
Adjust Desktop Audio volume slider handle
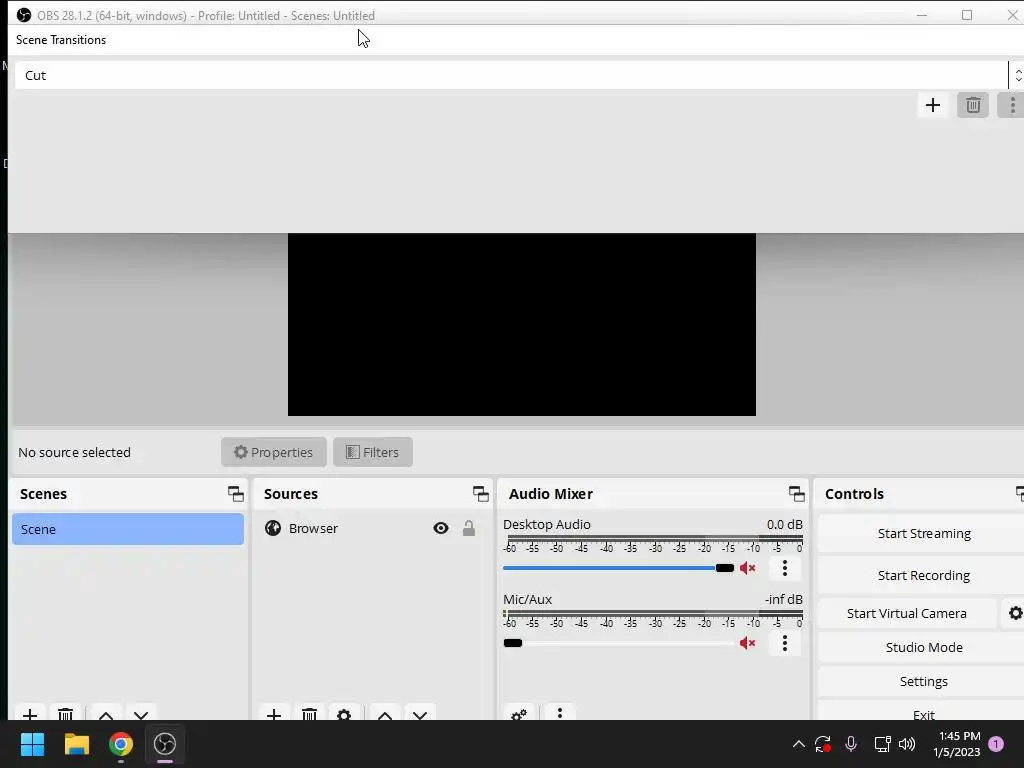click(x=725, y=568)
